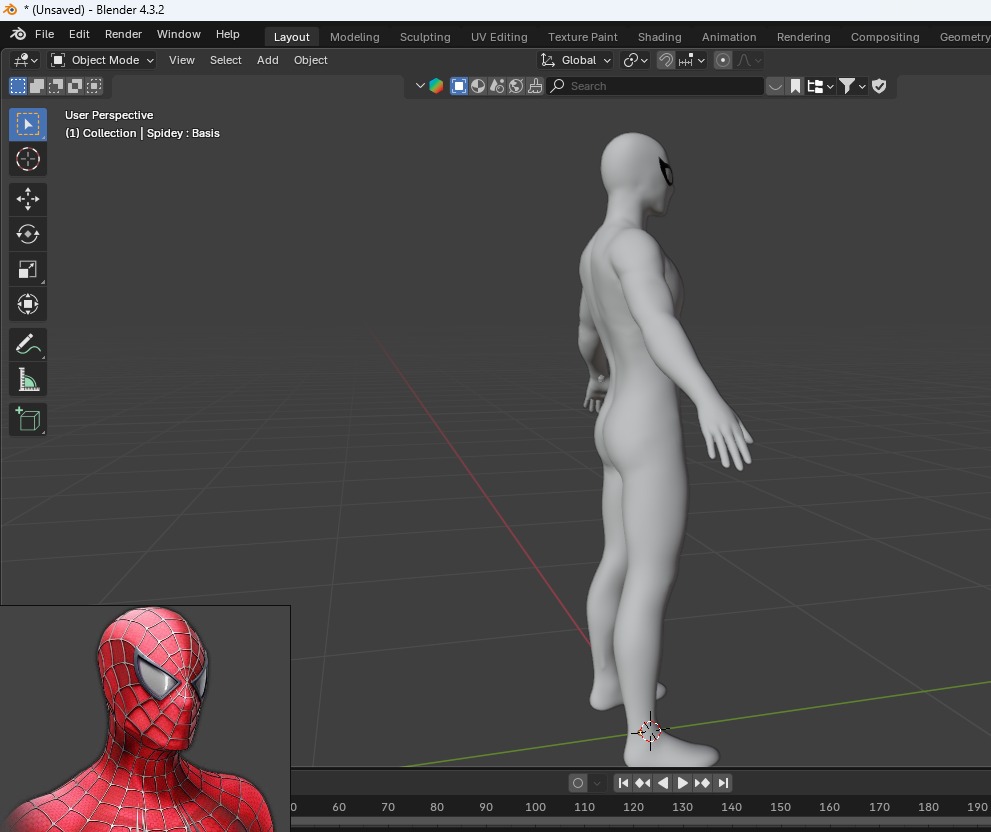Screen dimensions: 991x832
Task: Open the viewport View menu
Action: [181, 60]
